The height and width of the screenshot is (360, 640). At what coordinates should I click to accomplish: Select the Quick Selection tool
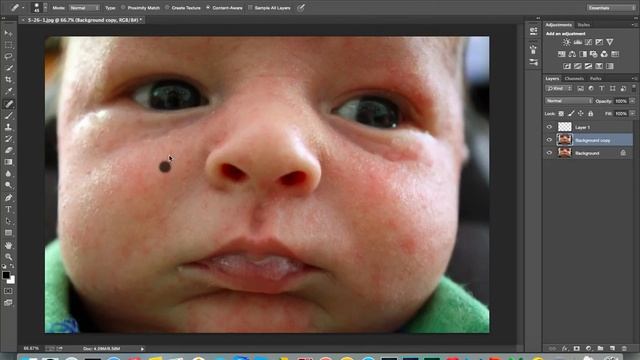point(8,68)
